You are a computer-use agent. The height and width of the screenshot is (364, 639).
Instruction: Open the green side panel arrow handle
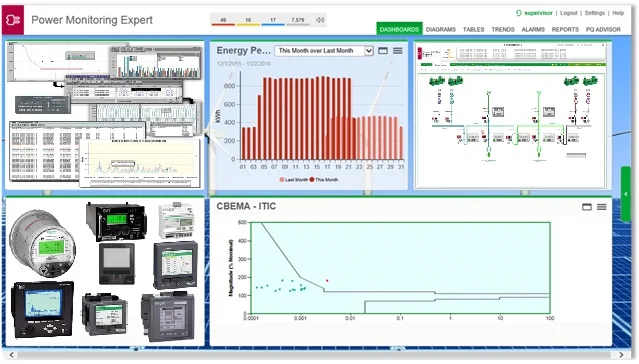pos(626,194)
